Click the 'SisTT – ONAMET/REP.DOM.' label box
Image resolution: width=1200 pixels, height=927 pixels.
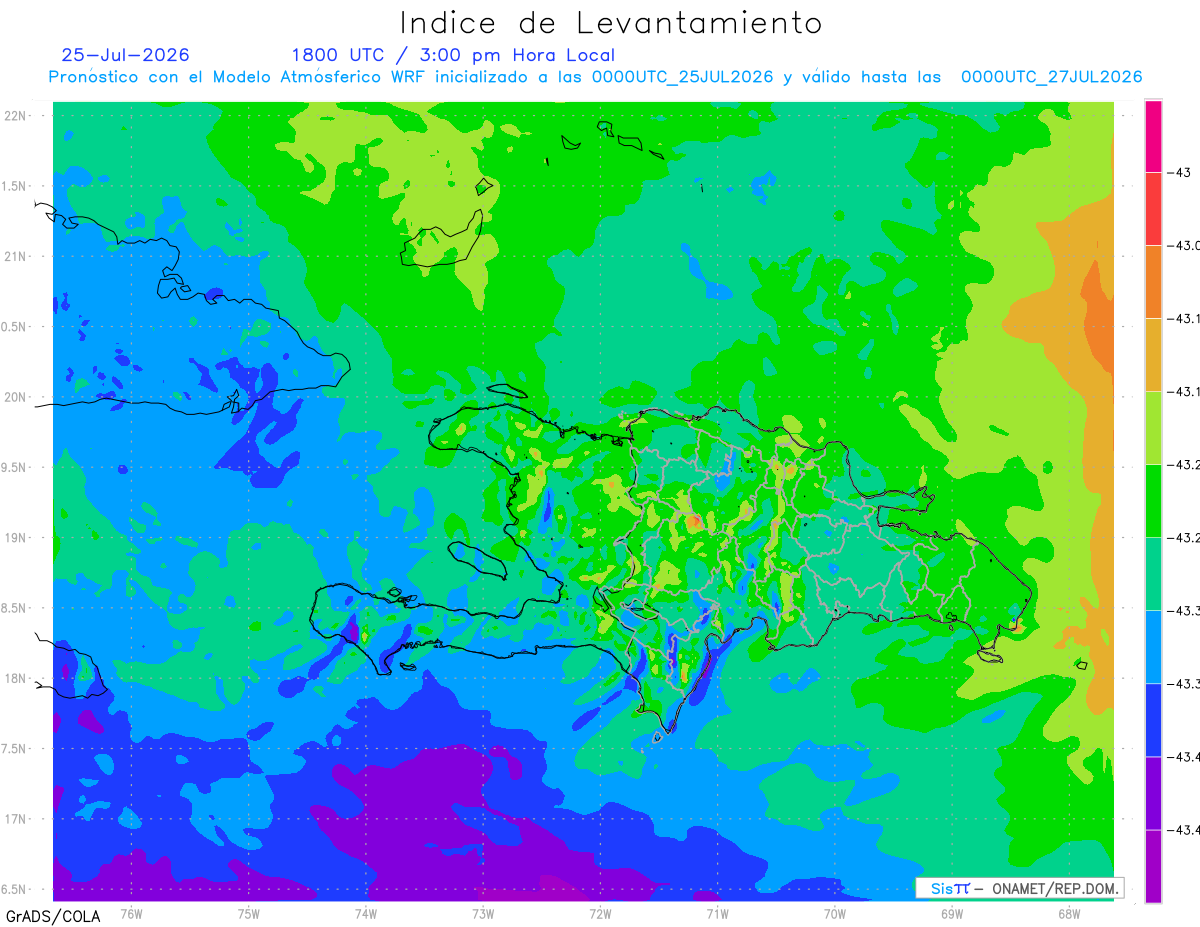click(1020, 888)
